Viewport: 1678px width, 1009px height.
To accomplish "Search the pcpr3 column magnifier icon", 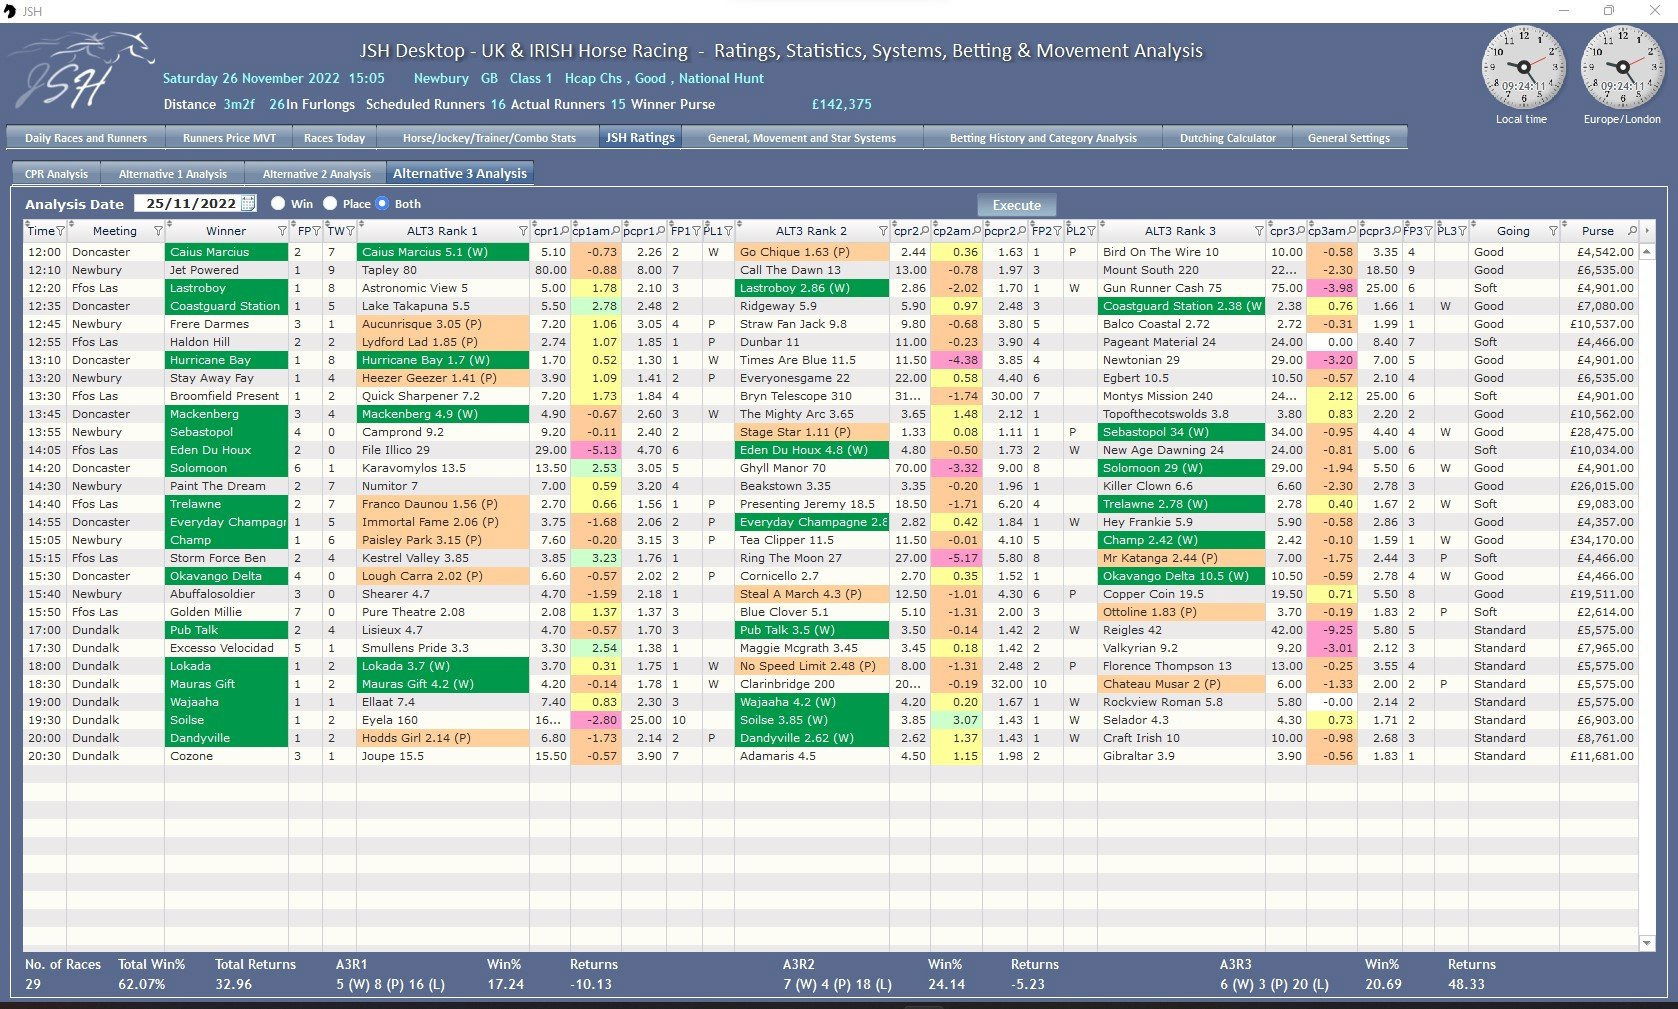I will (x=1397, y=231).
